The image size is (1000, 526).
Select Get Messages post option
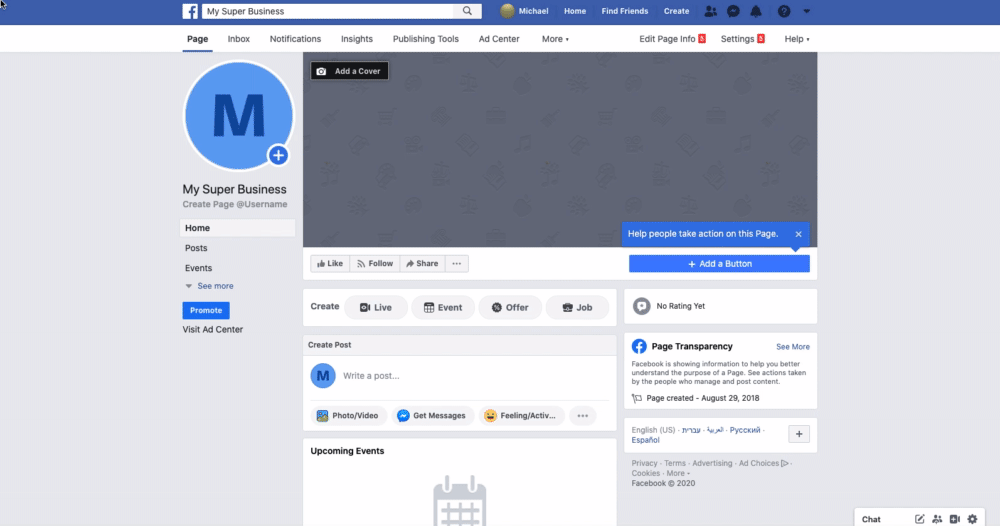click(x=432, y=416)
